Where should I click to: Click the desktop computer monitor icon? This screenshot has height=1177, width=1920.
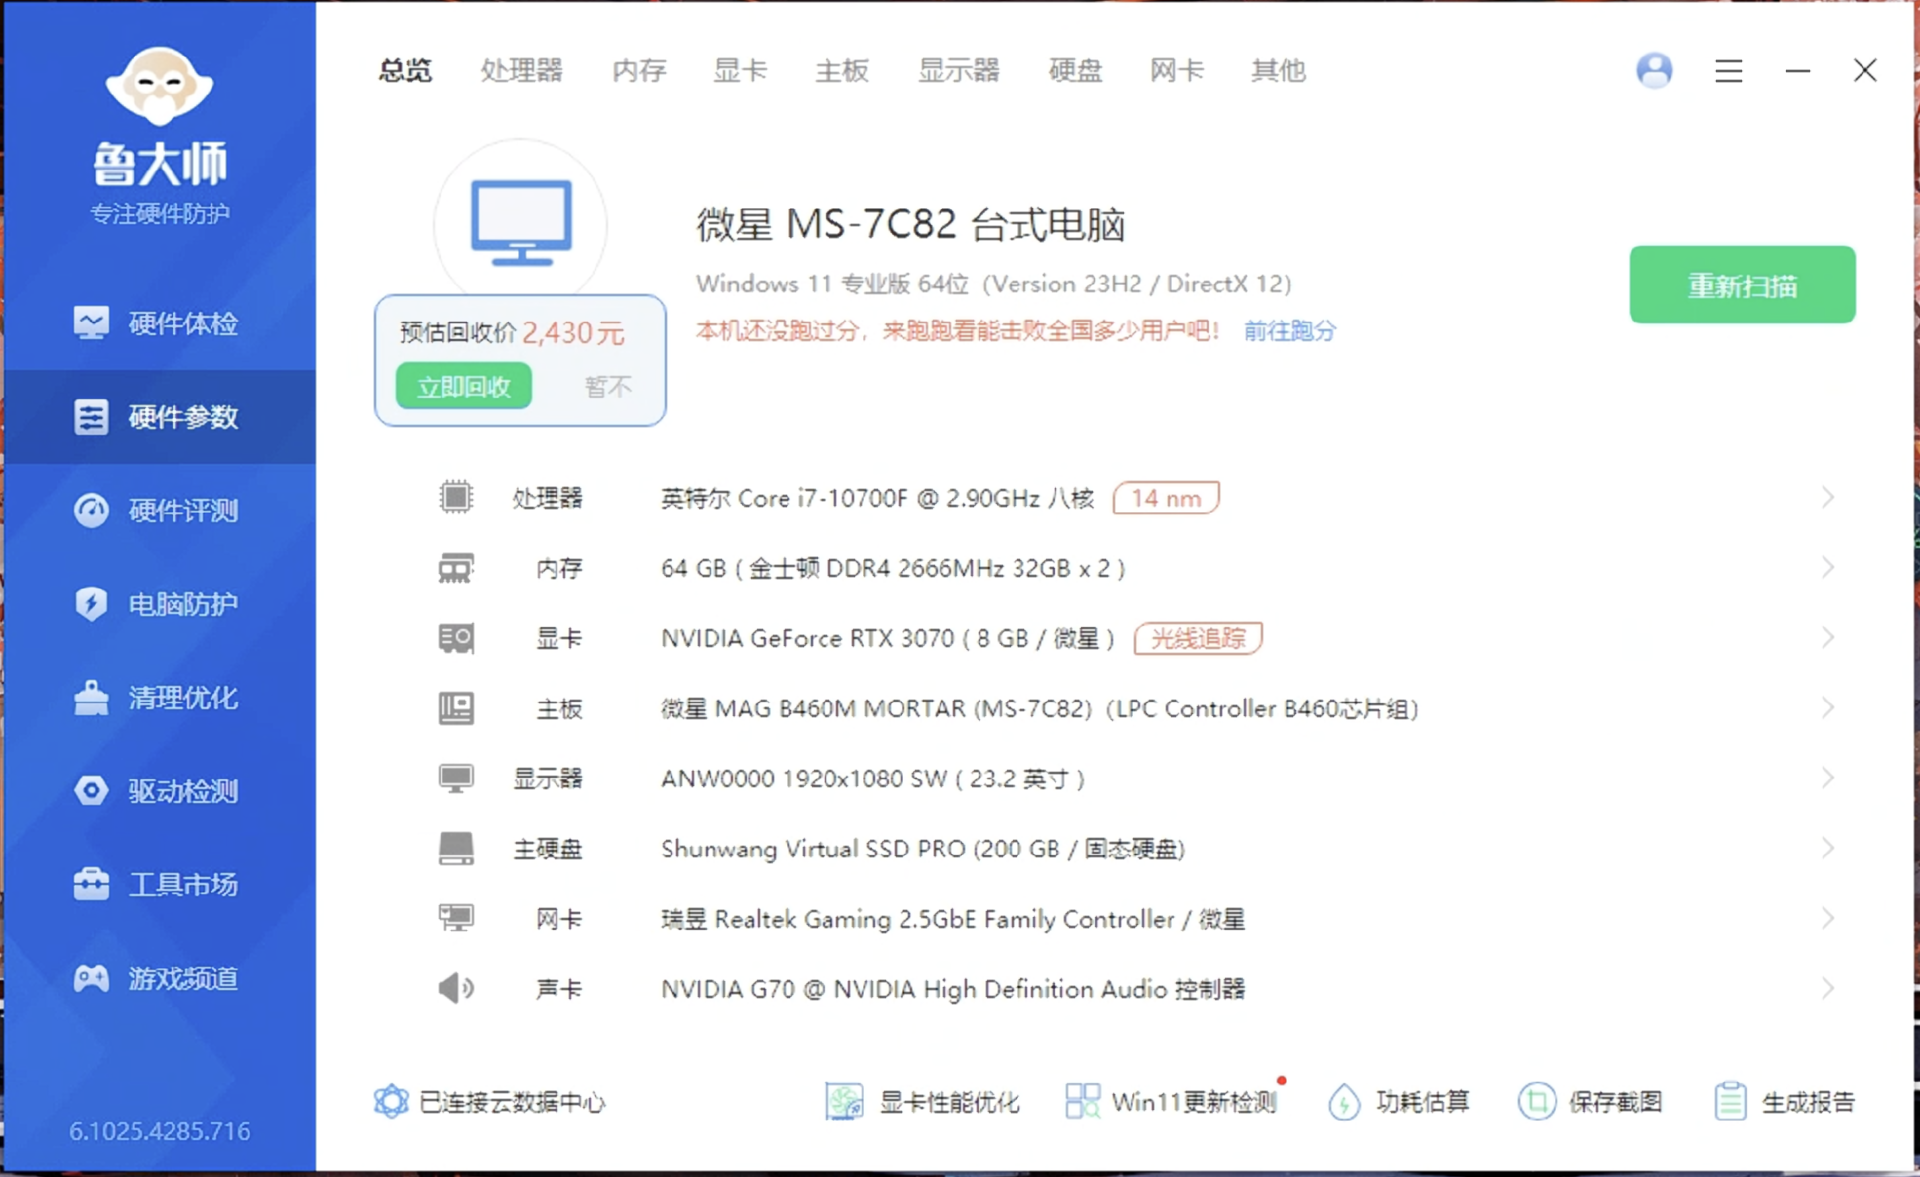pyautogui.click(x=521, y=222)
